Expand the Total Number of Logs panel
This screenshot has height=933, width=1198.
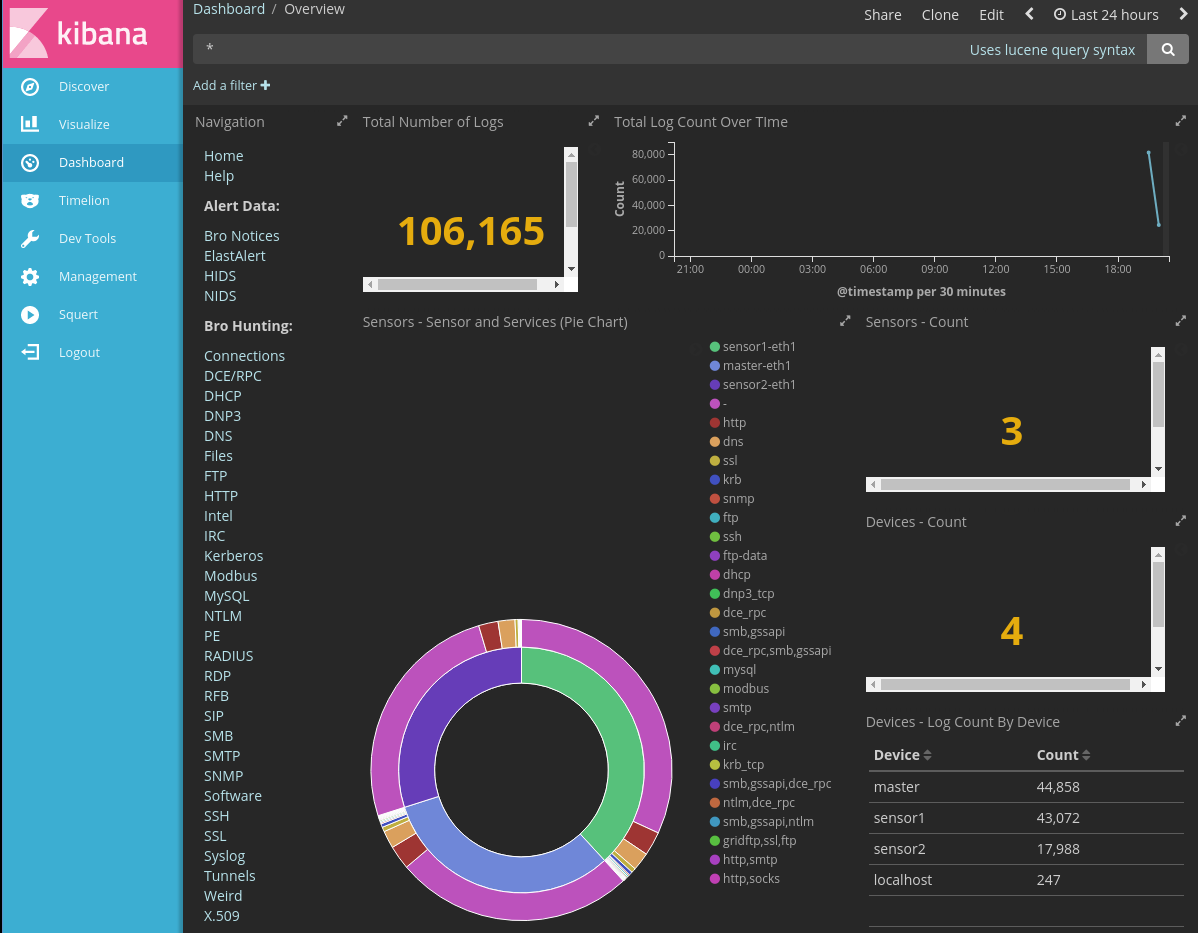coord(594,121)
